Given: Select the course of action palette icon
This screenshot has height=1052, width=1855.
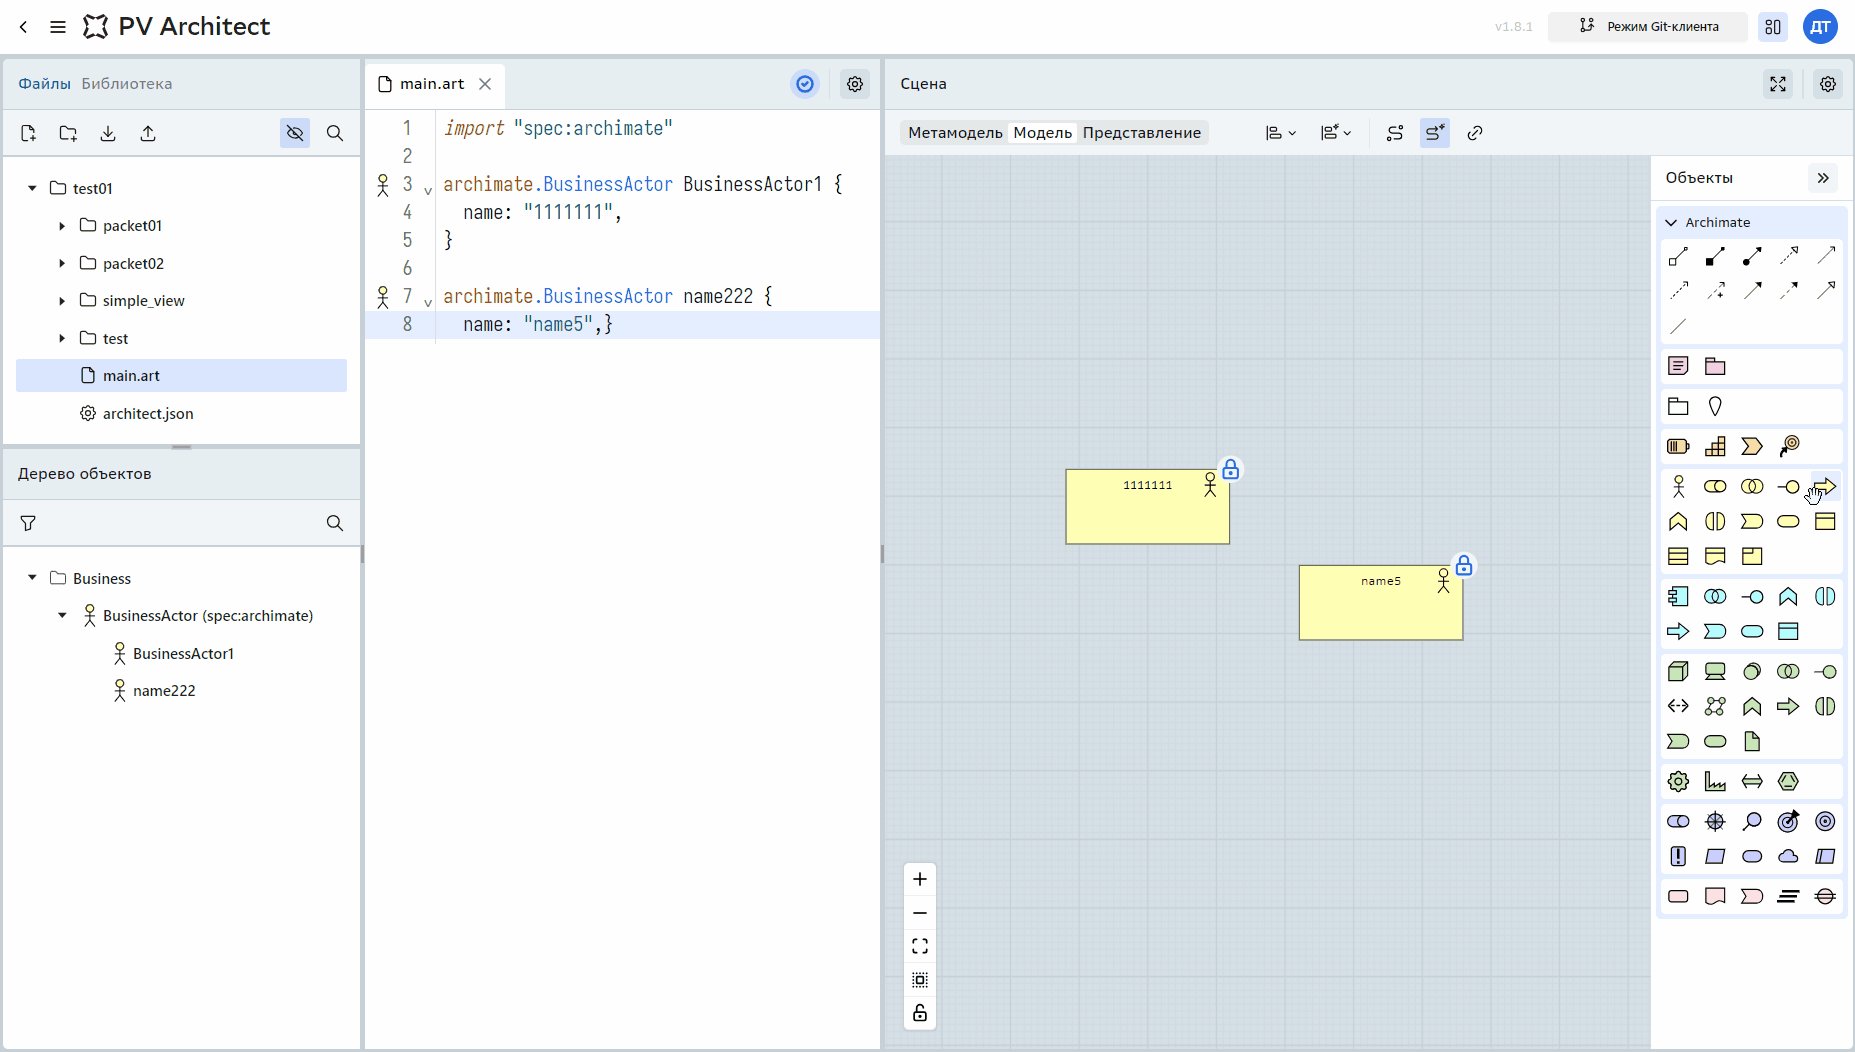Looking at the screenshot, I should pyautogui.click(x=1789, y=446).
